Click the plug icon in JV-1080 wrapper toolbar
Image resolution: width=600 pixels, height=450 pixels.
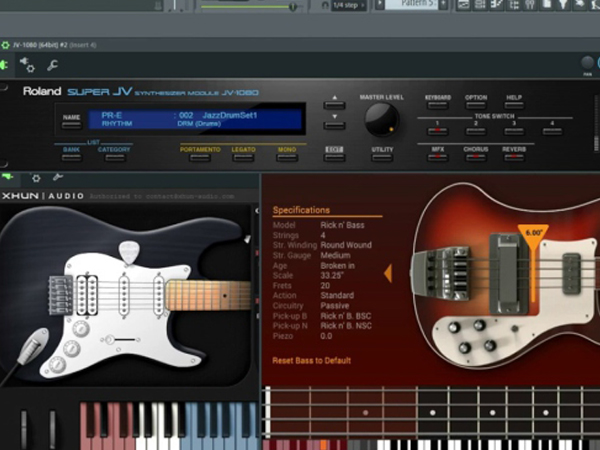pos(3,65)
